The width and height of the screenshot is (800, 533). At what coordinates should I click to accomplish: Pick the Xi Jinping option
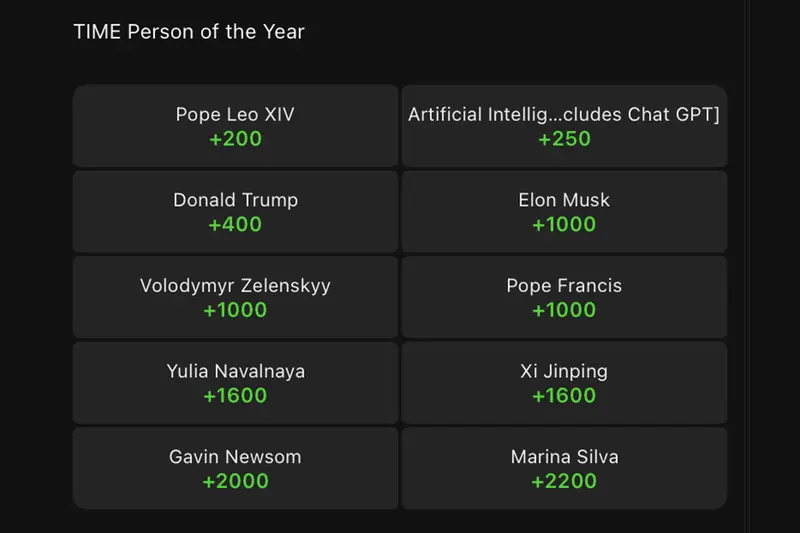pyautogui.click(x=564, y=383)
